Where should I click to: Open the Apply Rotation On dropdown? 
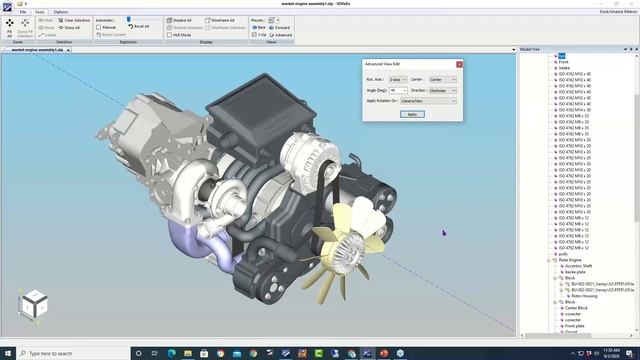point(428,101)
